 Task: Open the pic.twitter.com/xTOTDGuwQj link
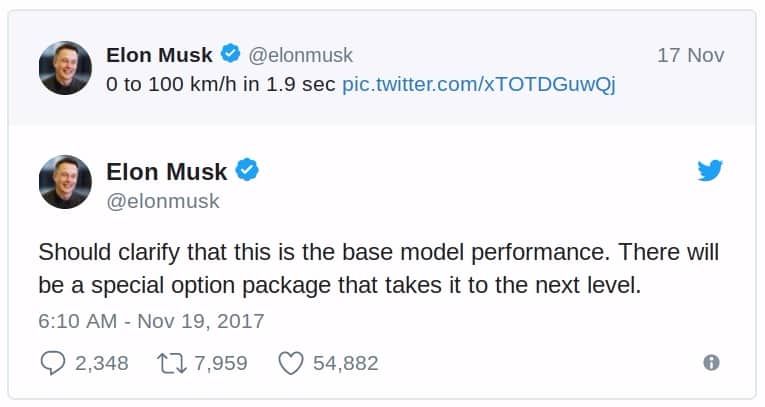click(478, 84)
